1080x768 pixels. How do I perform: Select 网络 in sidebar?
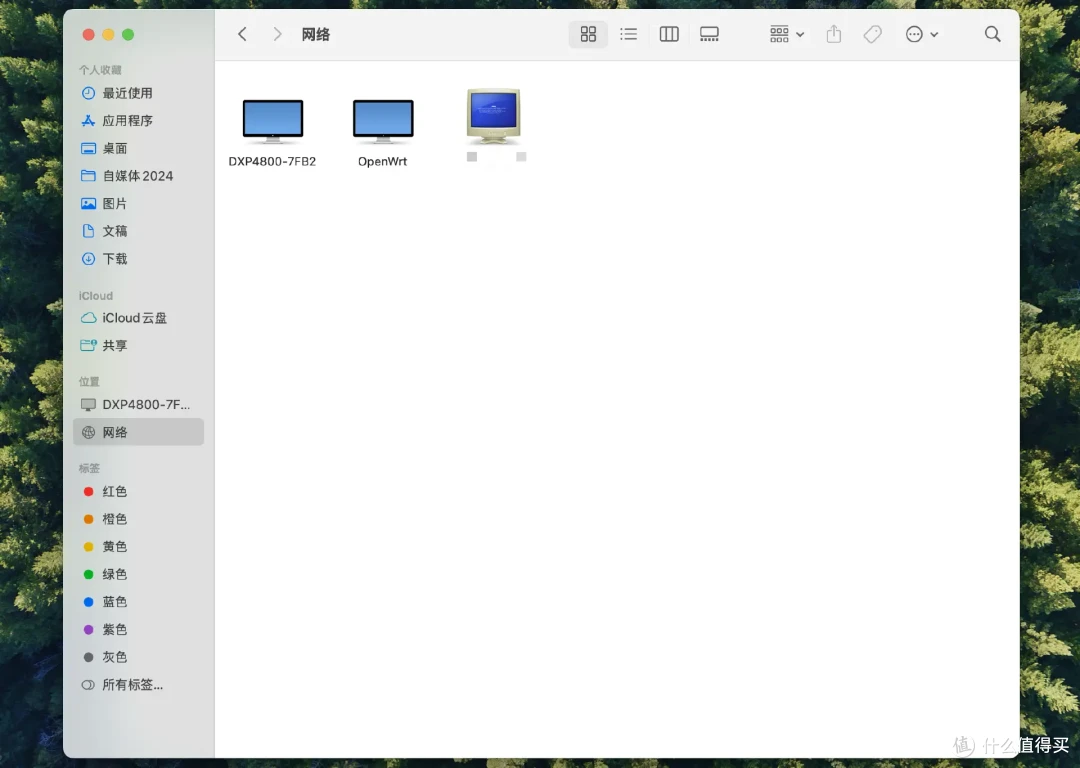(x=138, y=432)
